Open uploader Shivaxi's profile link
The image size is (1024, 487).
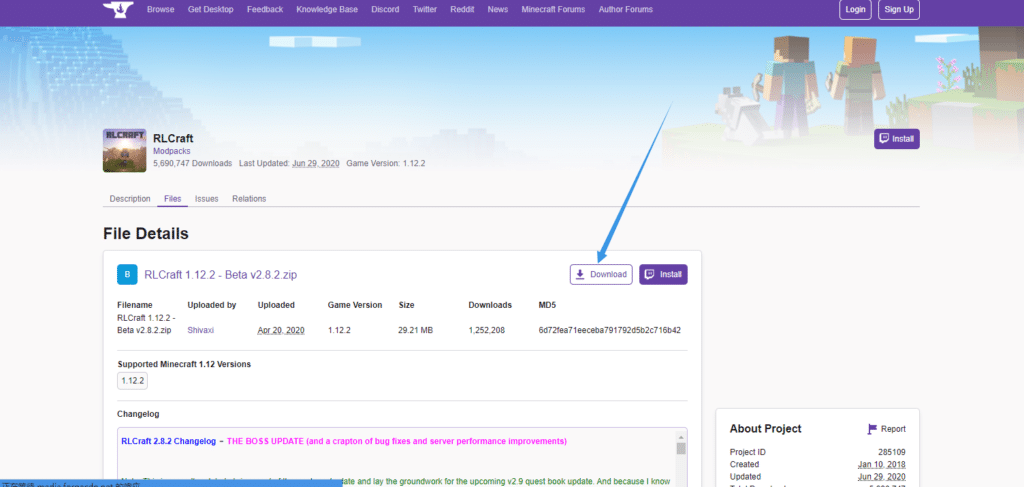(x=202, y=329)
